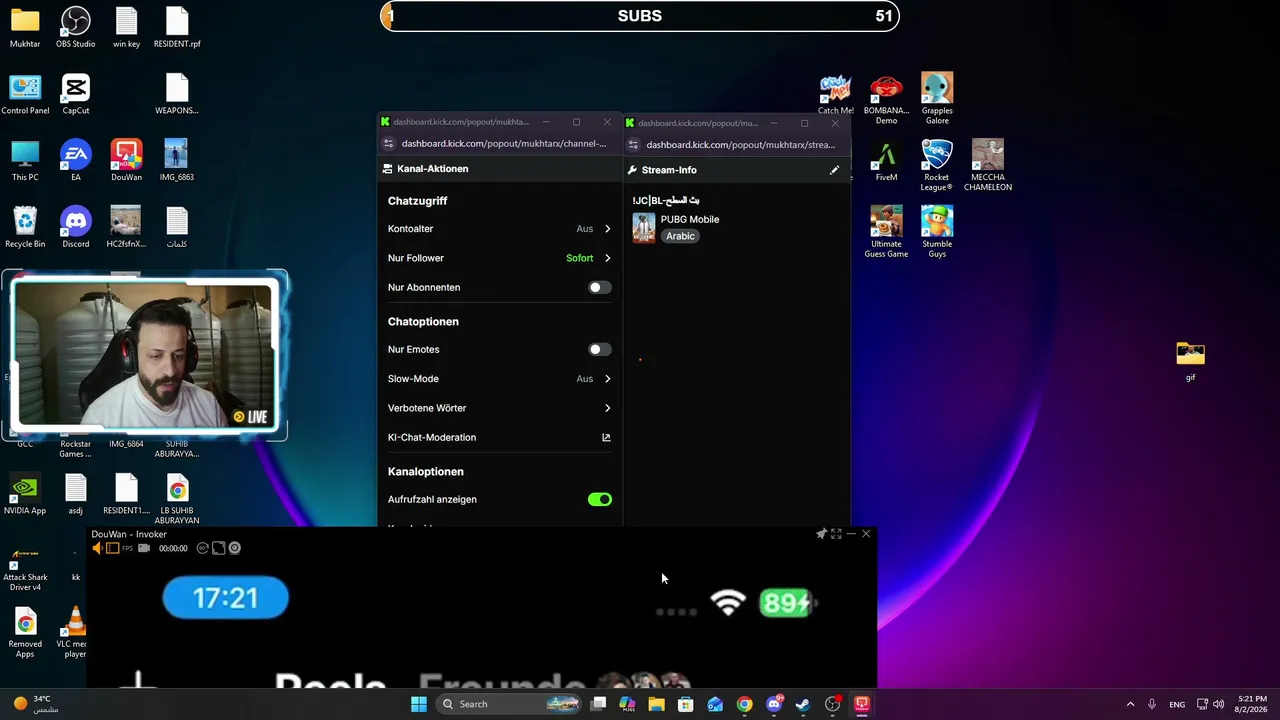Viewport: 1280px width, 720px height.
Task: Take a DouWan screenshot with crop icon
Action: click(219, 548)
